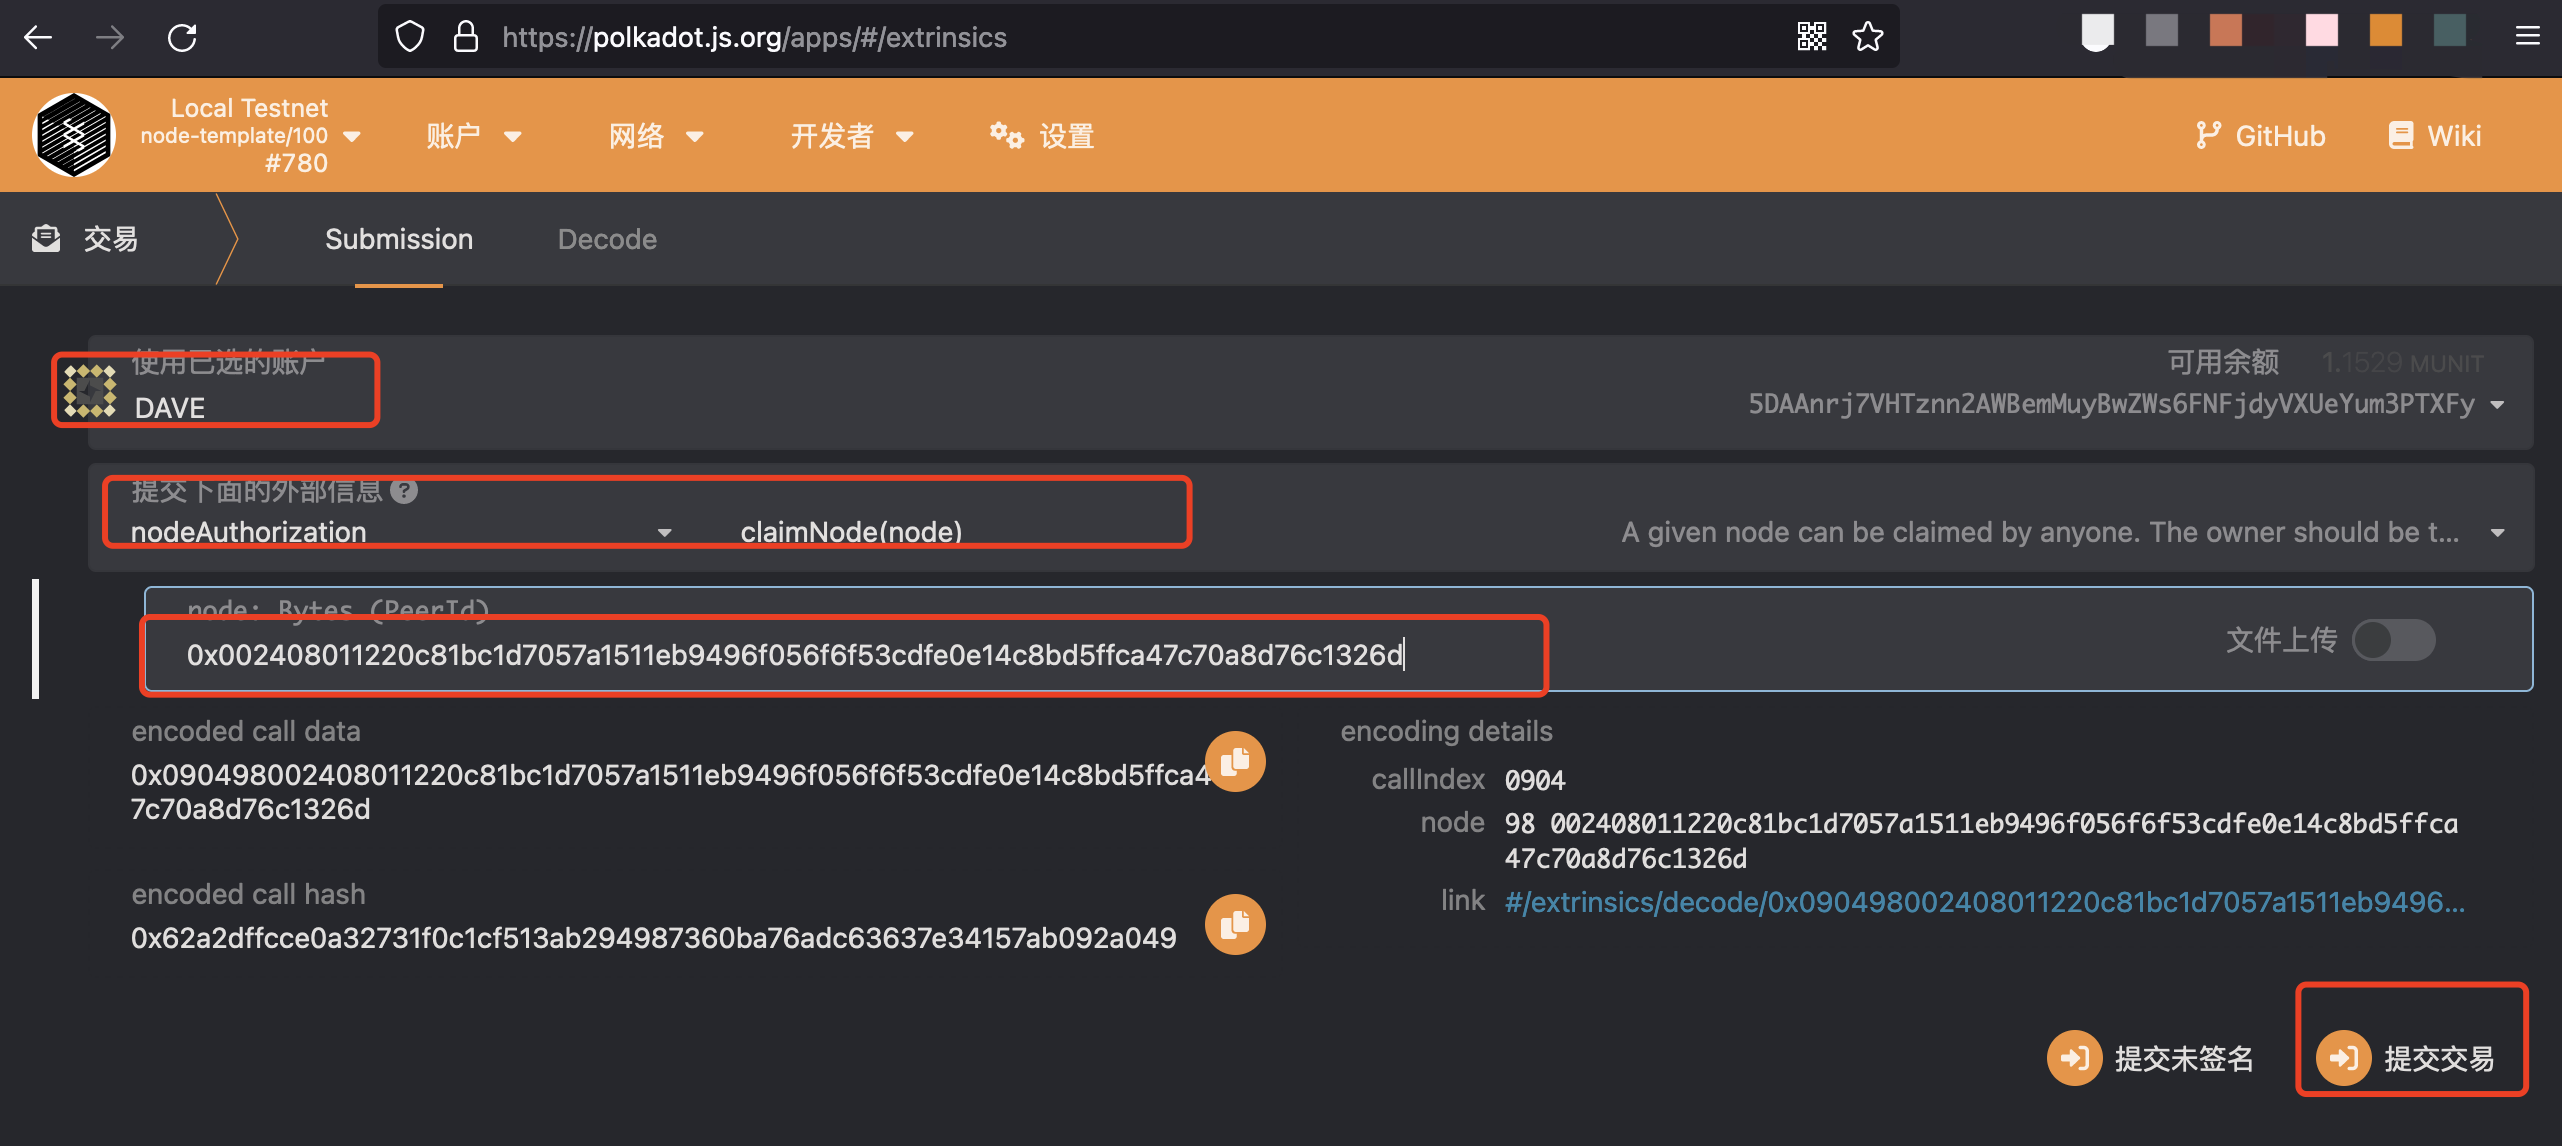The image size is (2562, 1146).
Task: Expand the call description dropdown arrow
Action: [x=2497, y=533]
